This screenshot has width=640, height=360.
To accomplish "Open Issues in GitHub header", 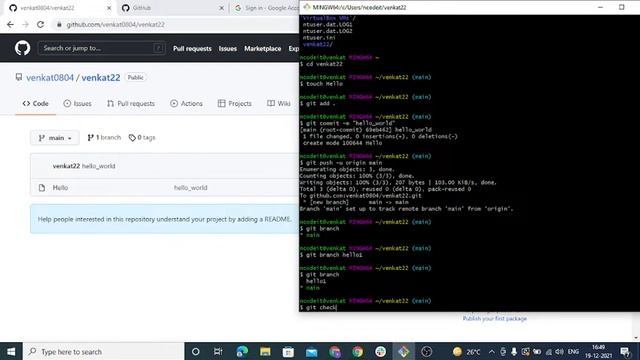I will coord(228,49).
